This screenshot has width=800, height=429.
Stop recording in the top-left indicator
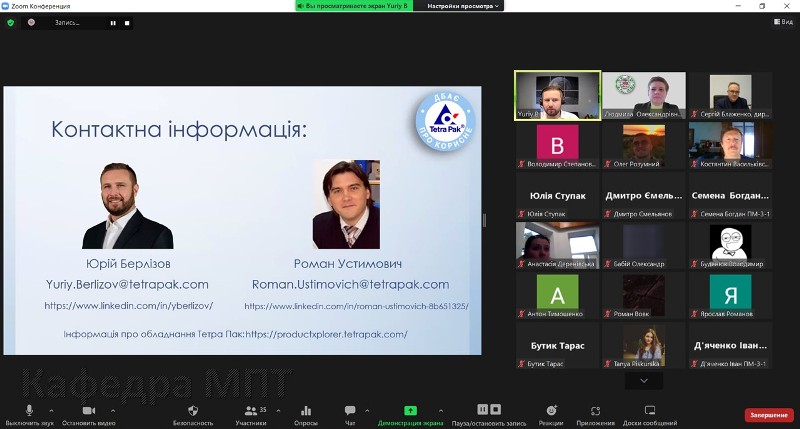pyautogui.click(x=127, y=23)
